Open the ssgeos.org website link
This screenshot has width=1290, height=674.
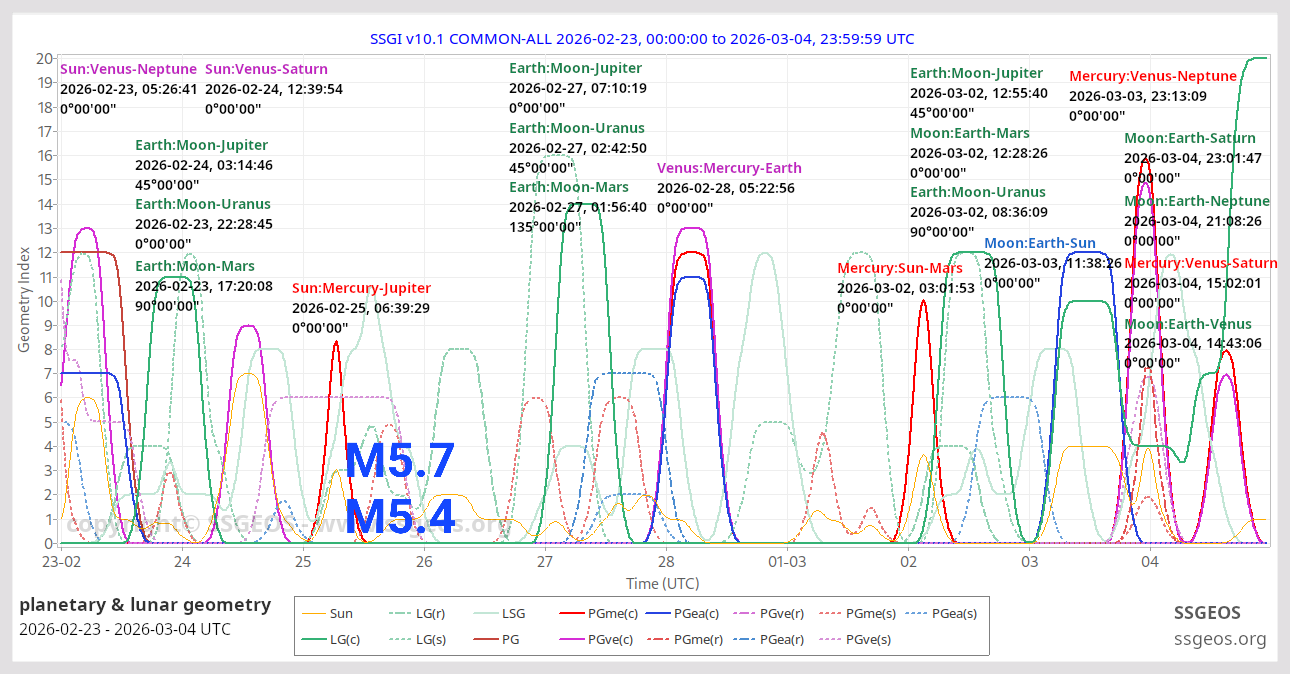pyautogui.click(x=1220, y=638)
